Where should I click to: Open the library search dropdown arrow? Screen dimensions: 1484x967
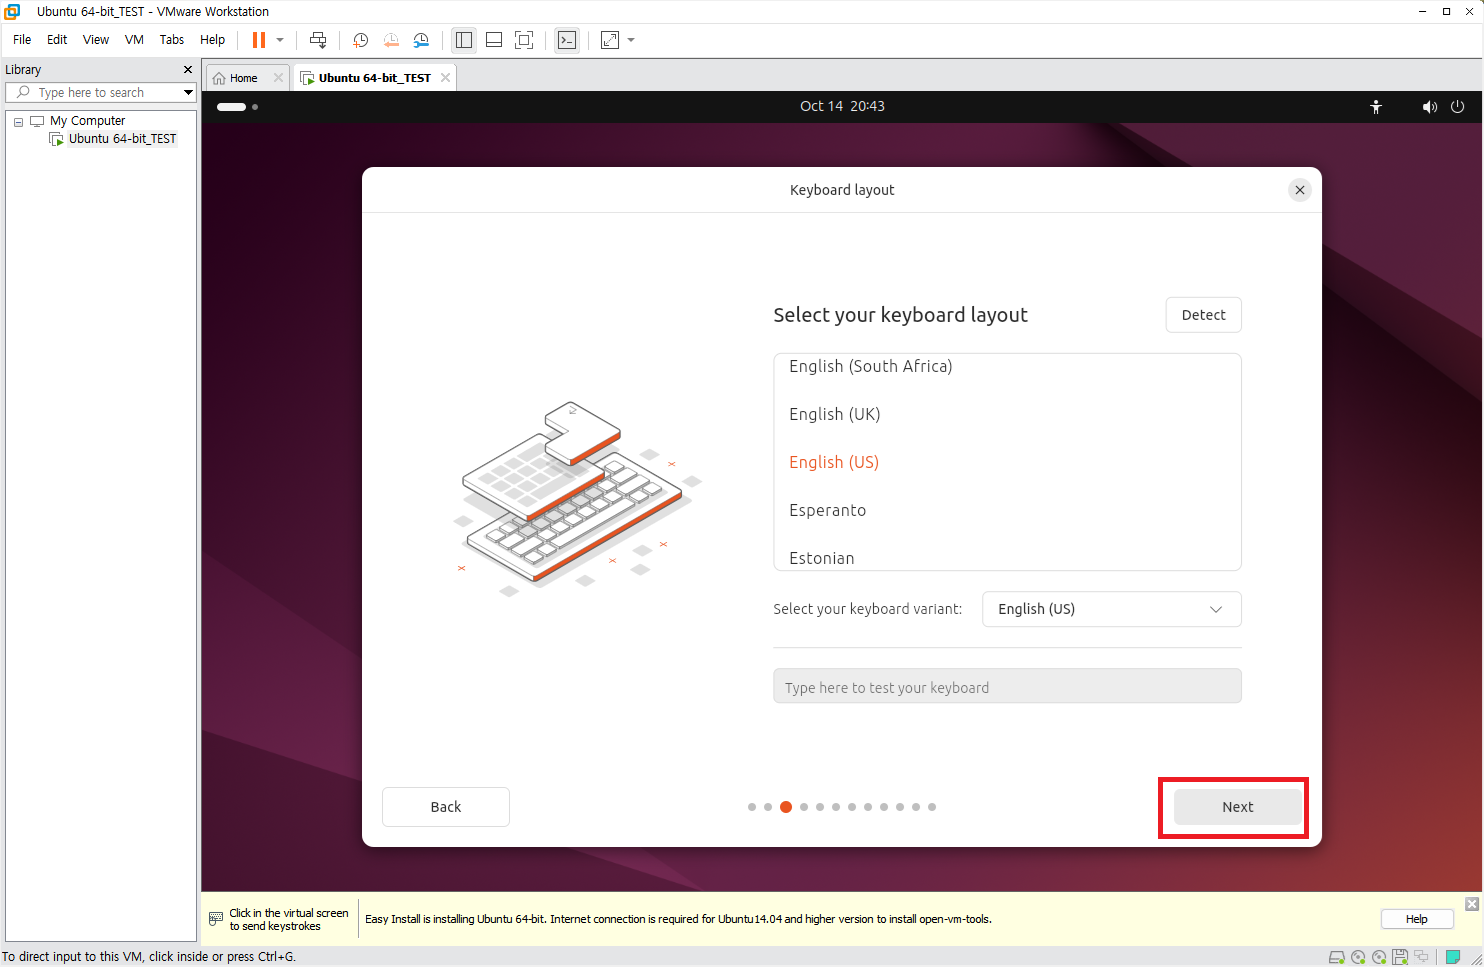188,92
